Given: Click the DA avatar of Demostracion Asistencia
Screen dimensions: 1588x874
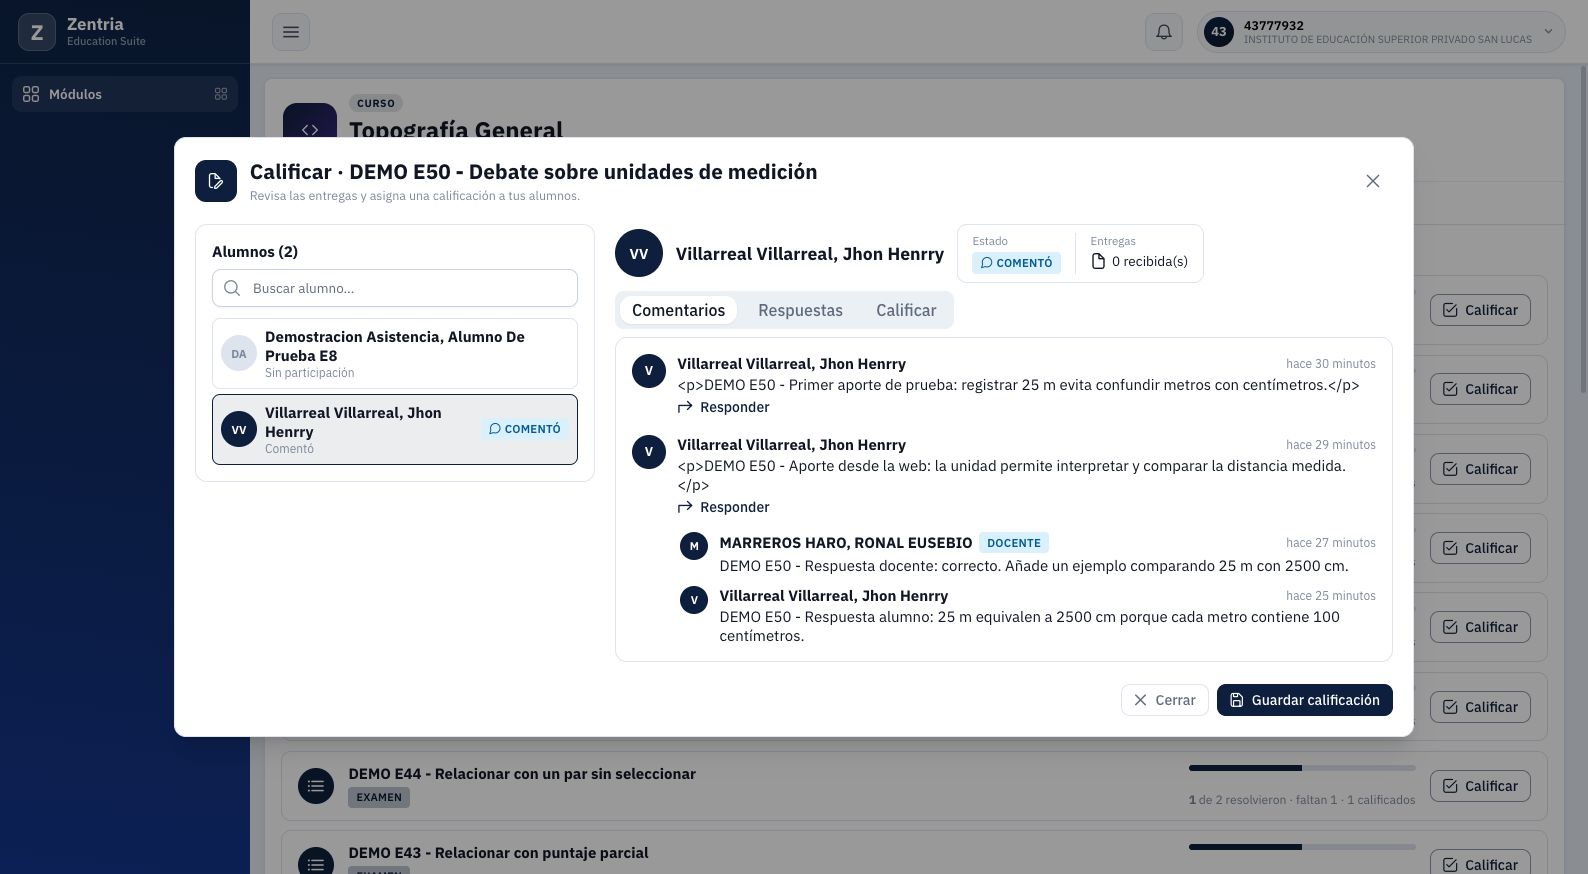Looking at the screenshot, I should point(239,353).
